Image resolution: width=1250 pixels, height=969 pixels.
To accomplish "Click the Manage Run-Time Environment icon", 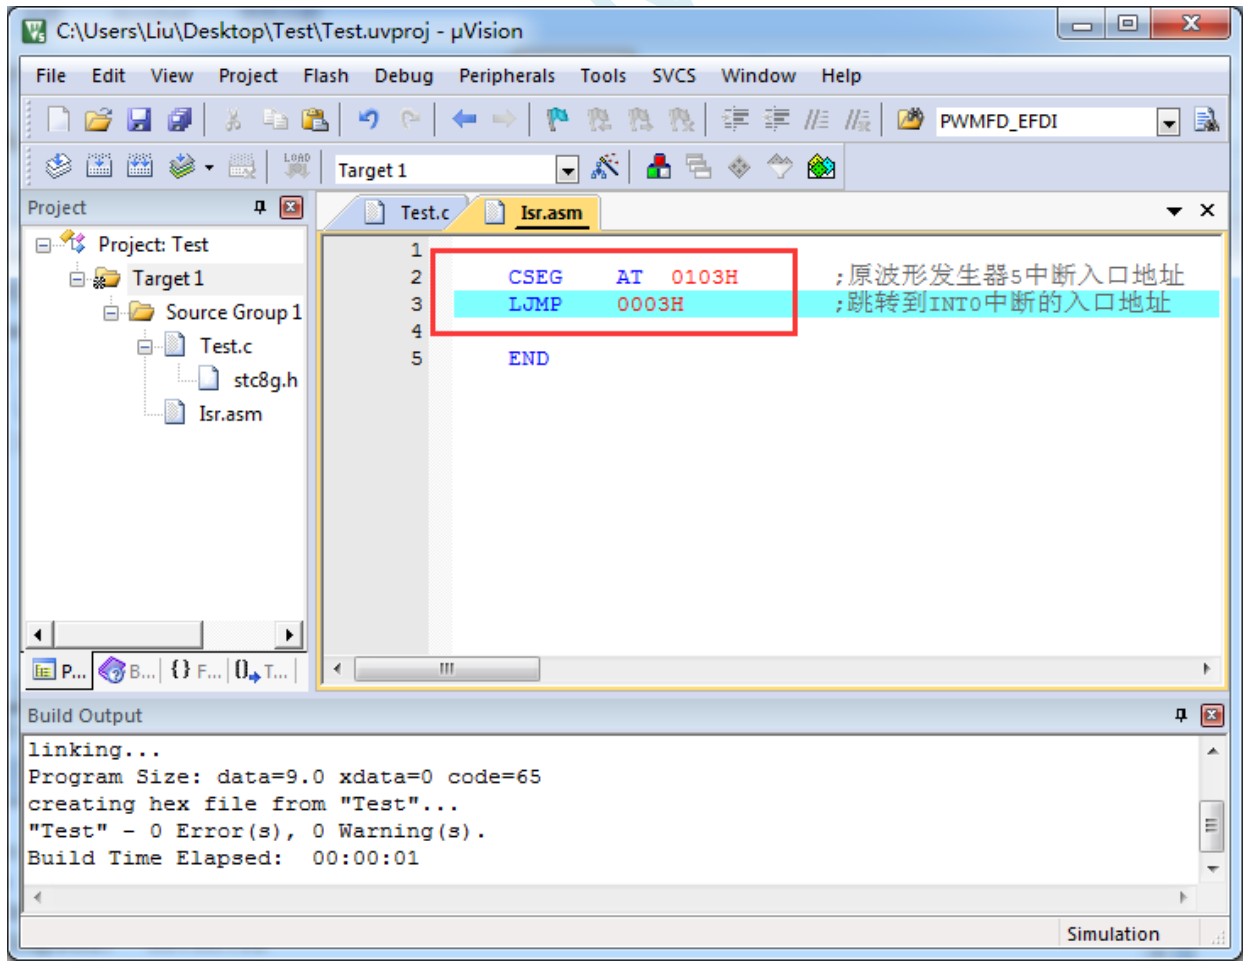I will tap(739, 167).
